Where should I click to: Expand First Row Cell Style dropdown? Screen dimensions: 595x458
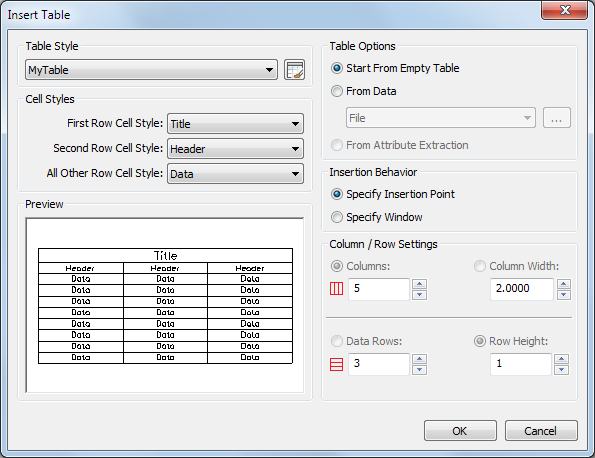(235, 124)
